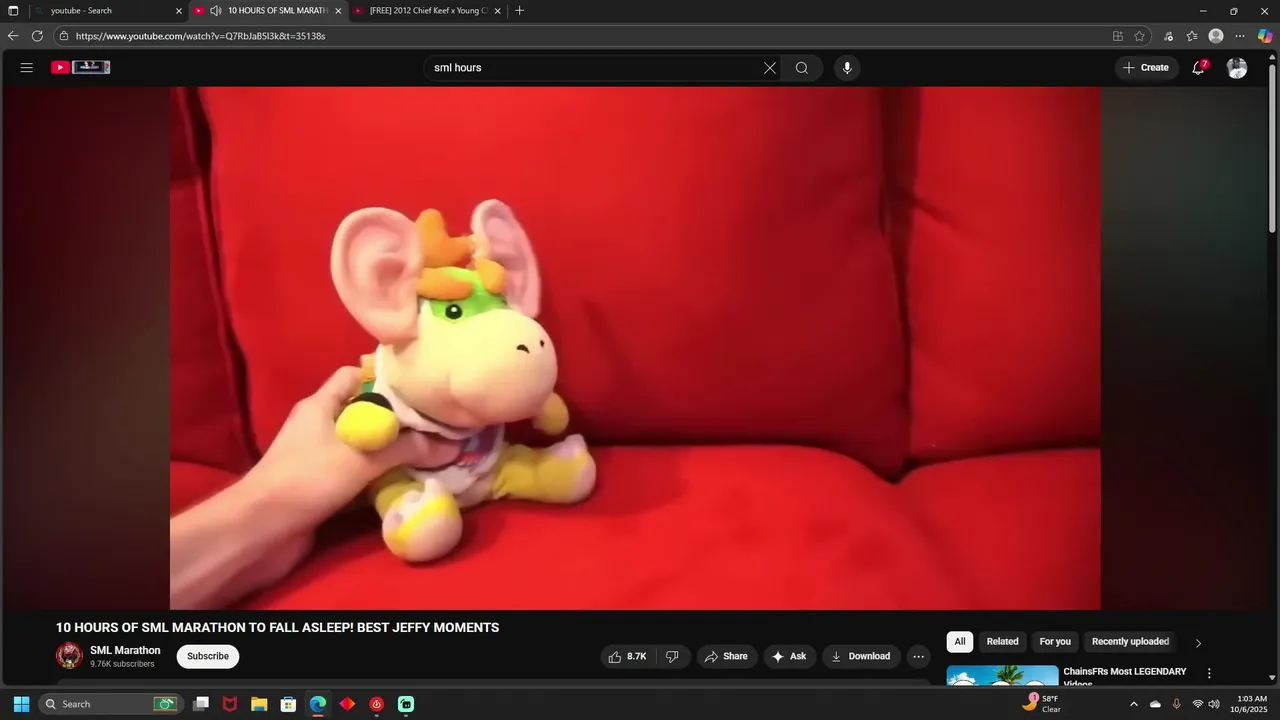Refresh the page
The height and width of the screenshot is (720, 1280).
(37, 36)
